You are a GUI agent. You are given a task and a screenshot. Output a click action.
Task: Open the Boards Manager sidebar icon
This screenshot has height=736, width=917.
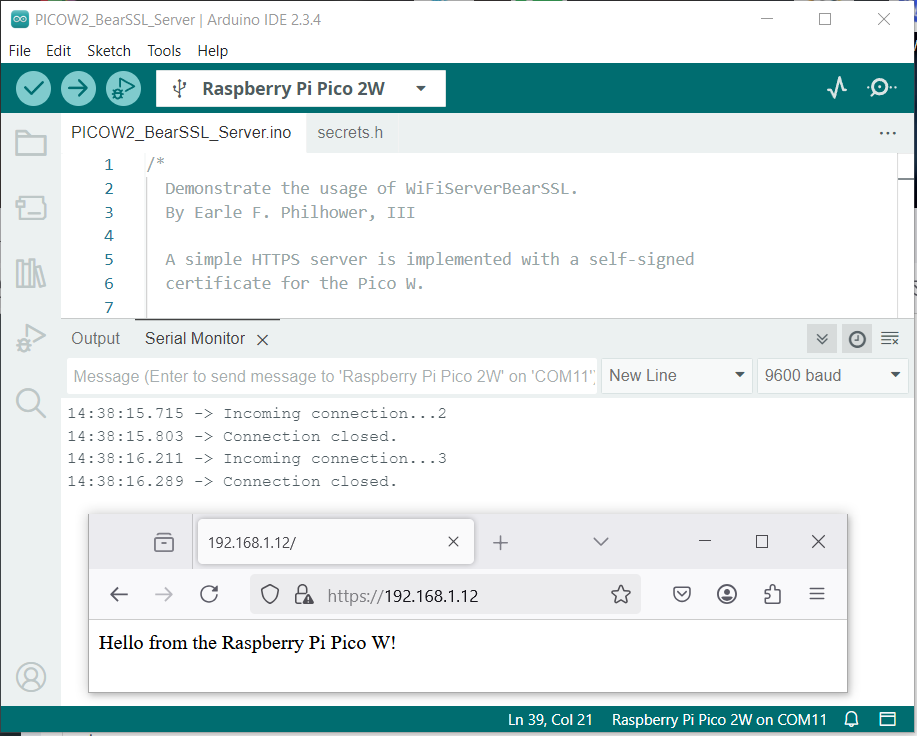(x=31, y=208)
